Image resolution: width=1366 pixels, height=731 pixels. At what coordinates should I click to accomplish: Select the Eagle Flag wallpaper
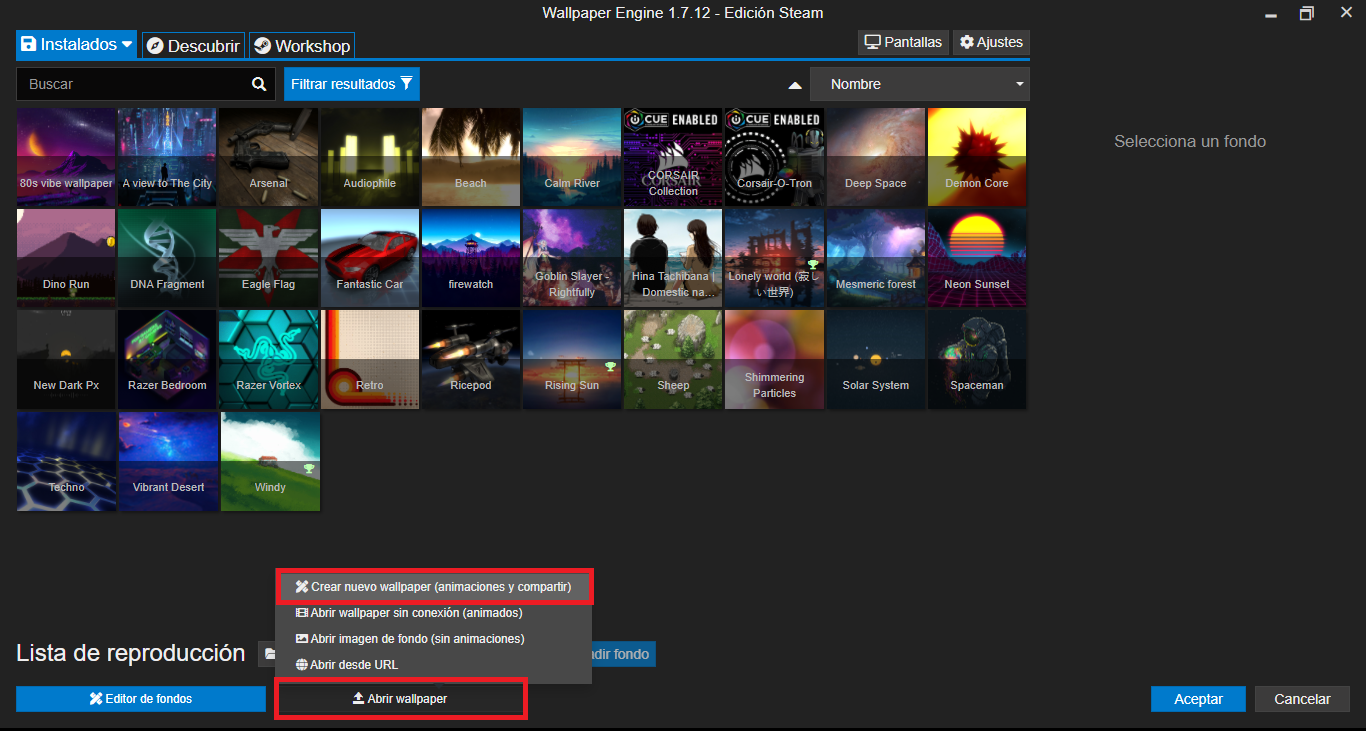[x=269, y=259]
